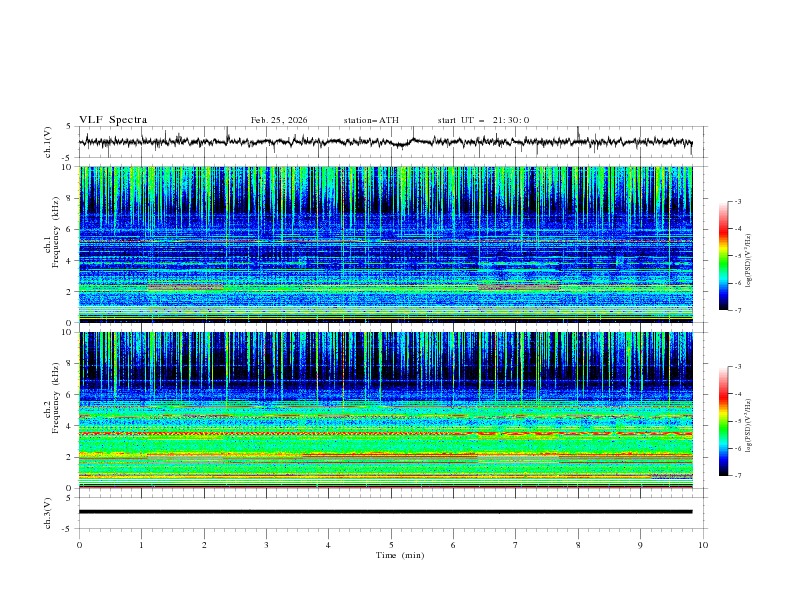The width and height of the screenshot is (792, 612).
Task: Click the time axis tick label "2"
Action: tap(205, 545)
